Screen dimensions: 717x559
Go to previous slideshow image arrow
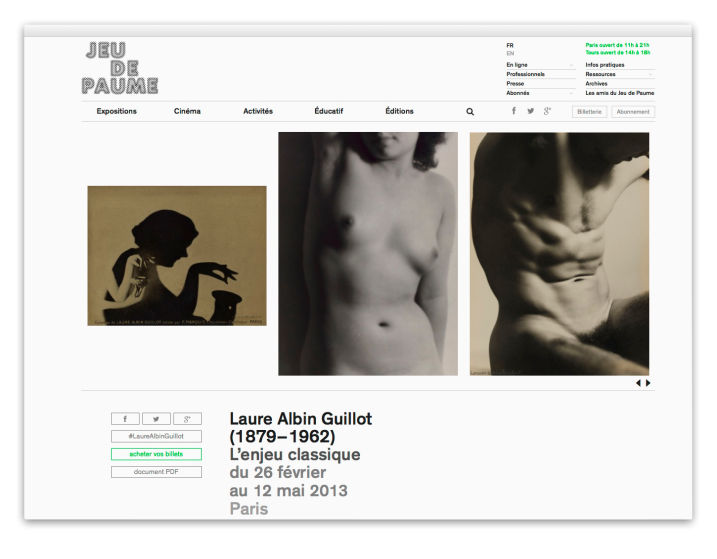[638, 383]
